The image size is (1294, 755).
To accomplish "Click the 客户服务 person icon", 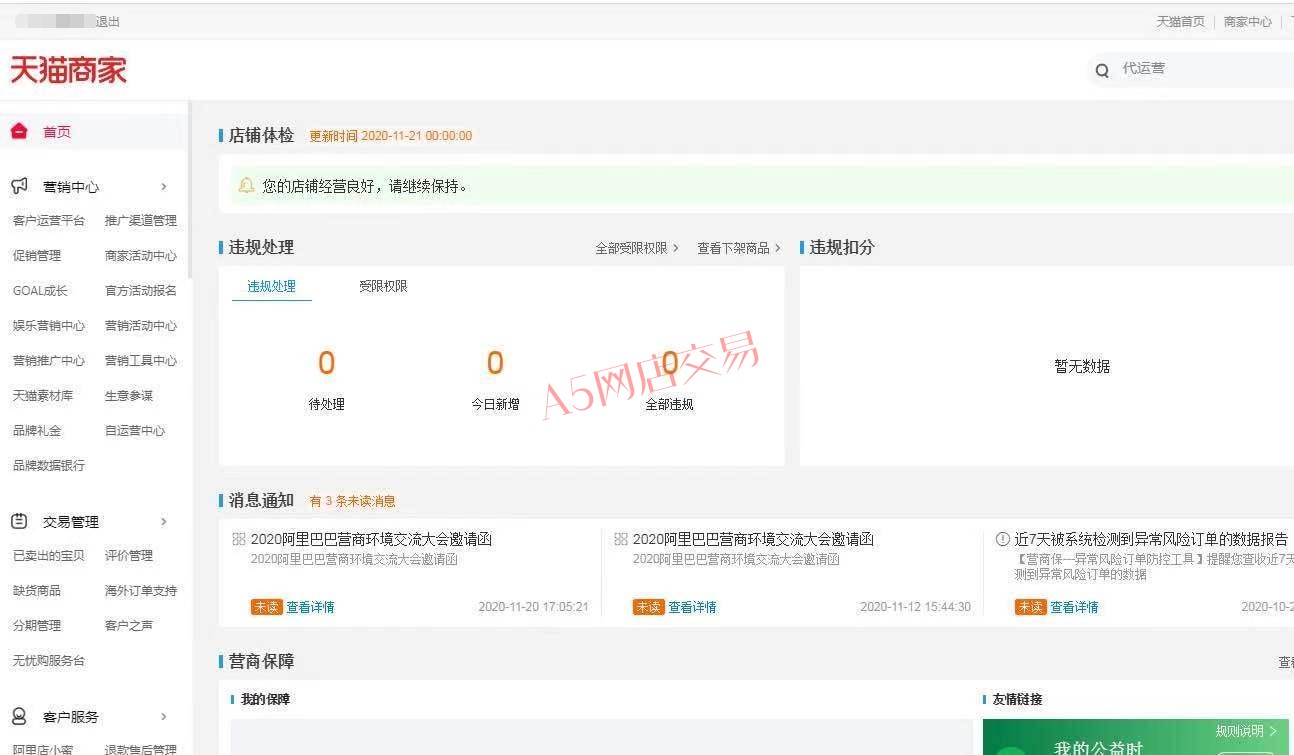I will [19, 716].
